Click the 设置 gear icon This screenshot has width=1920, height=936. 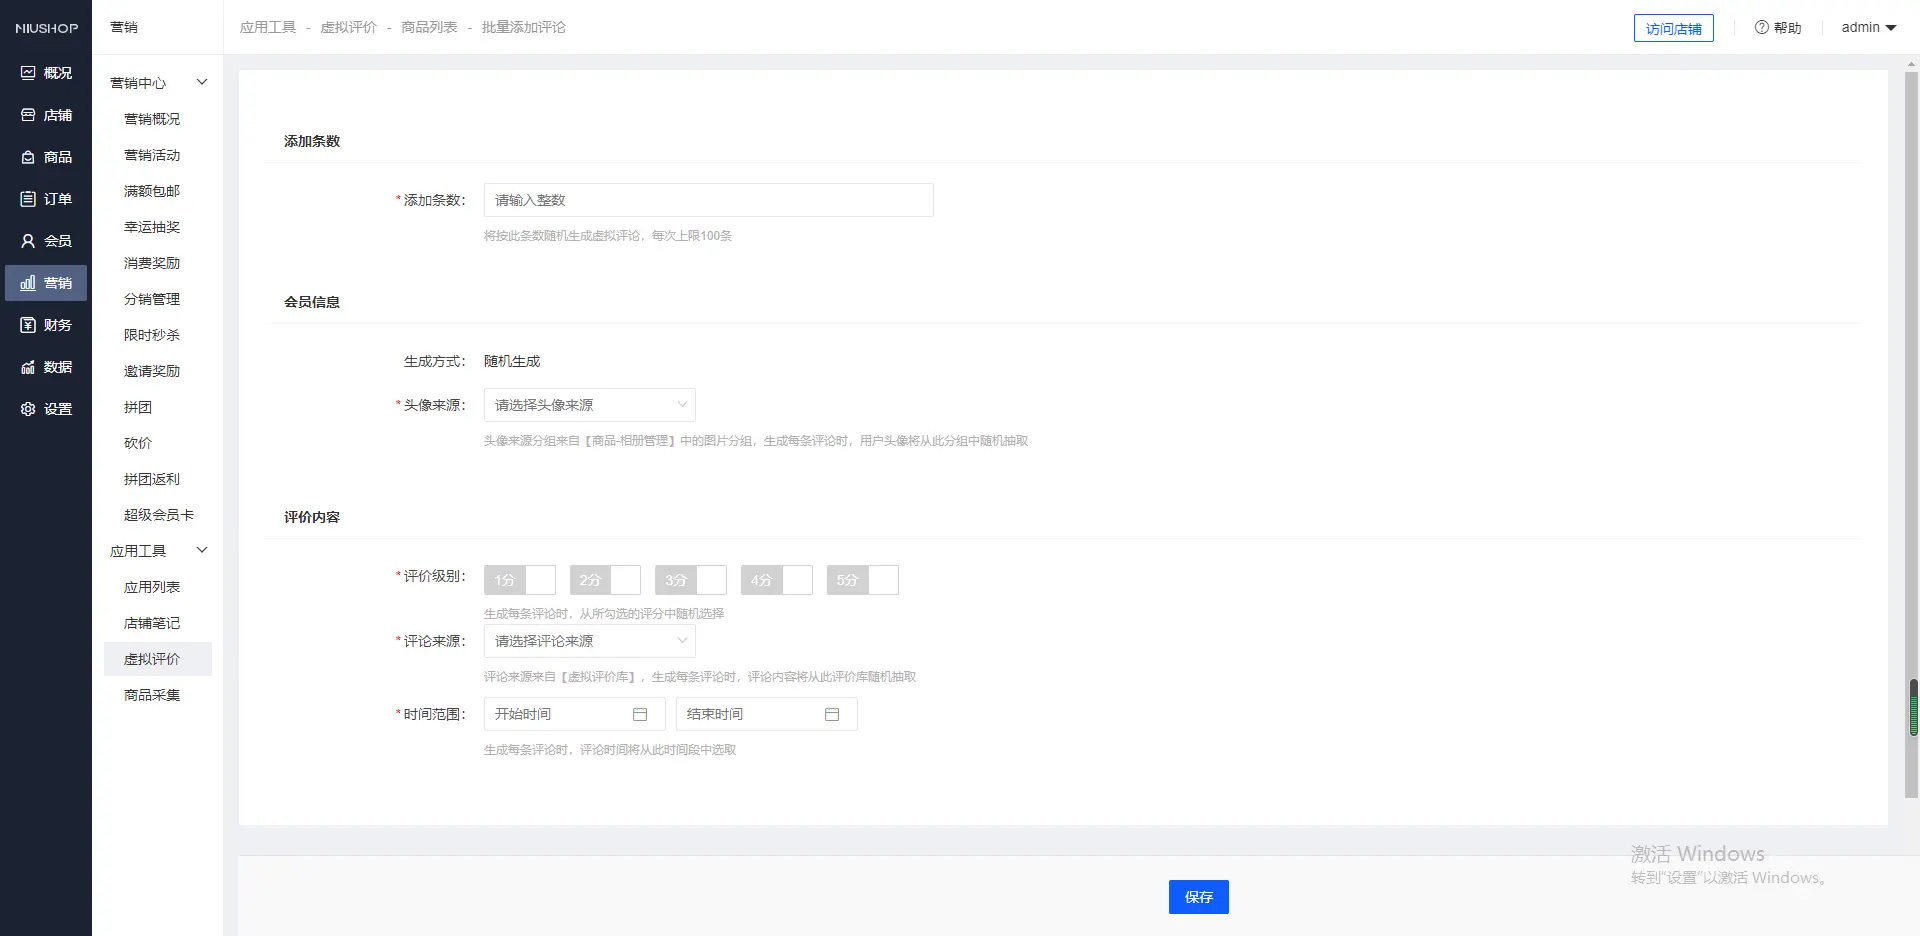[28, 409]
